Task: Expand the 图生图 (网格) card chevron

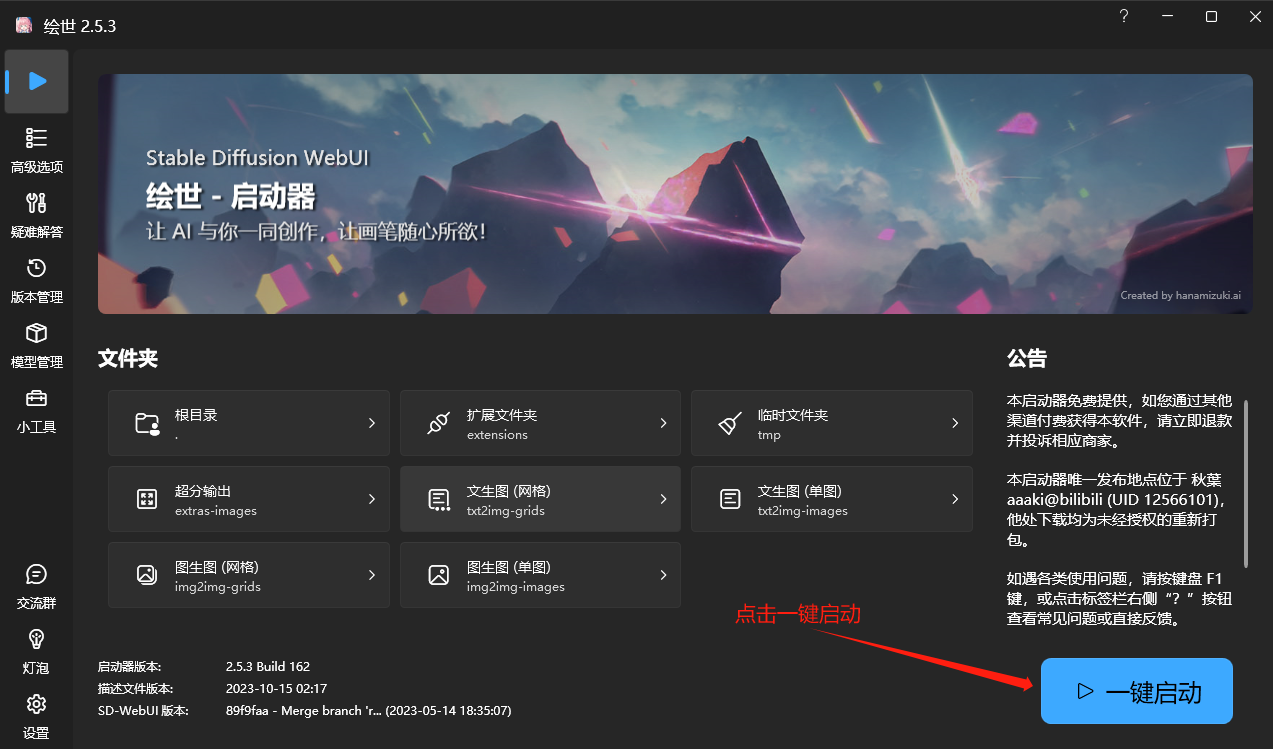Action: point(372,575)
